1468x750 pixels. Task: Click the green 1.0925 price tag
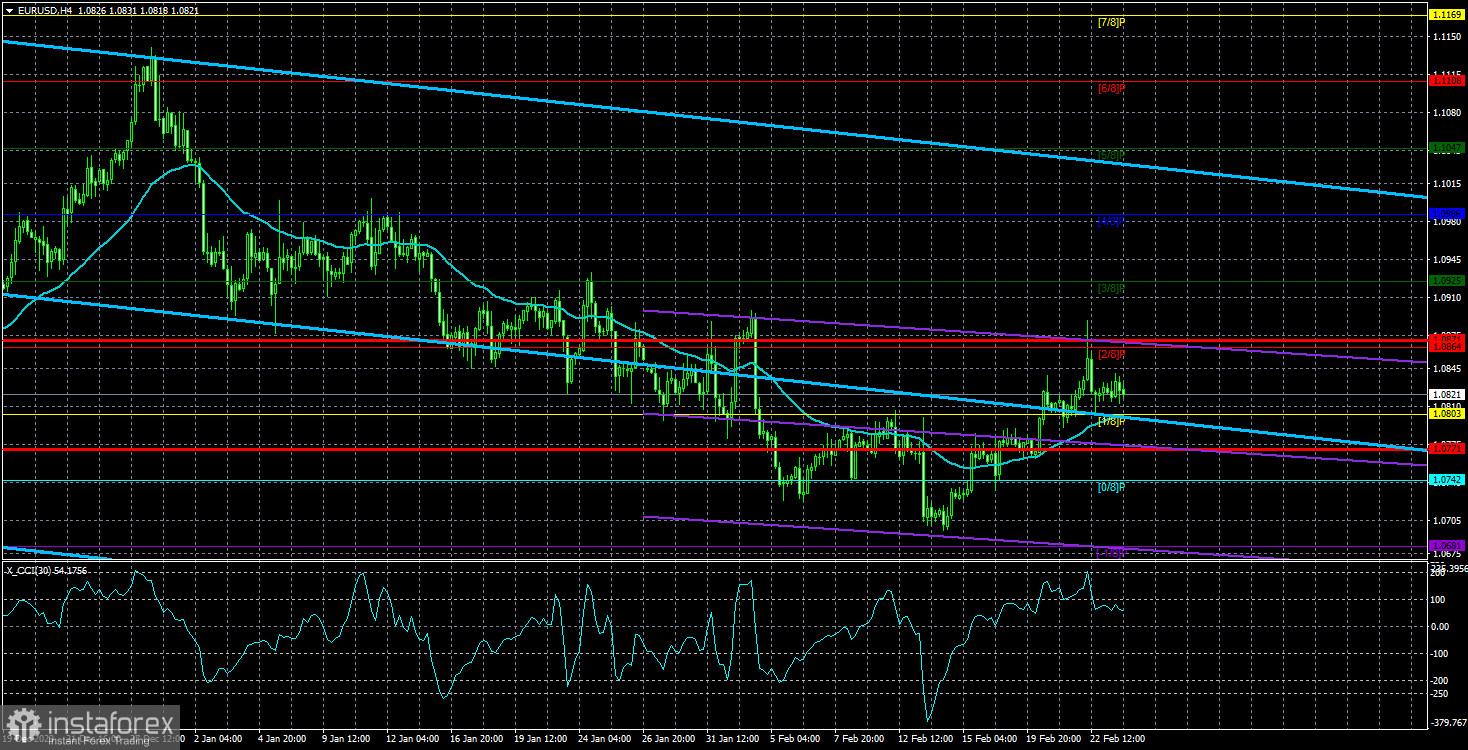[x=1448, y=280]
